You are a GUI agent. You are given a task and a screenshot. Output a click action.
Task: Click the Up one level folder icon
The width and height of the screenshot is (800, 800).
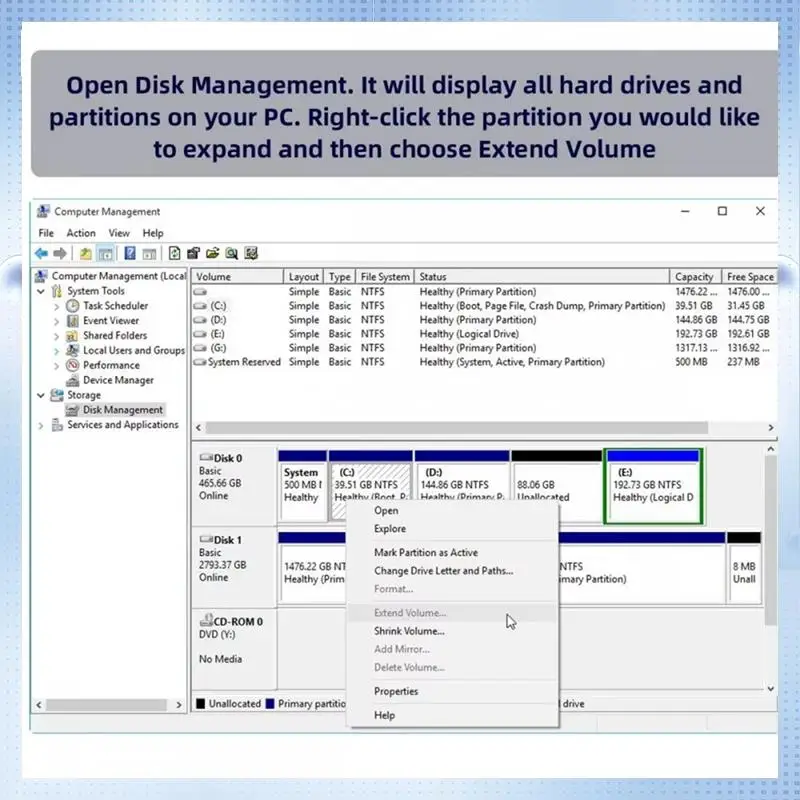(x=86, y=253)
